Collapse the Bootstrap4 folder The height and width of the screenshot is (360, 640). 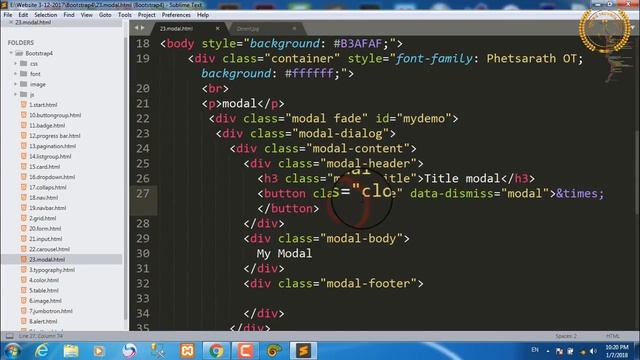click(11, 53)
